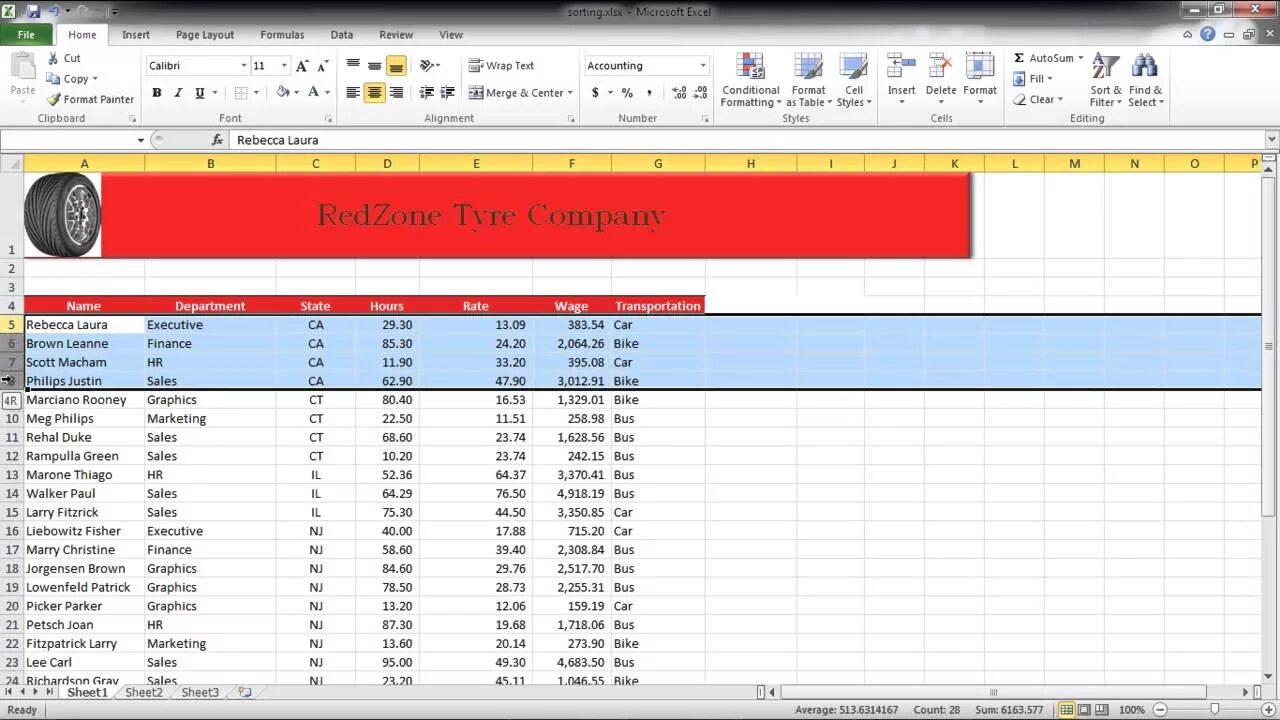Open the Accounting number format dropdown

[x=703, y=66]
